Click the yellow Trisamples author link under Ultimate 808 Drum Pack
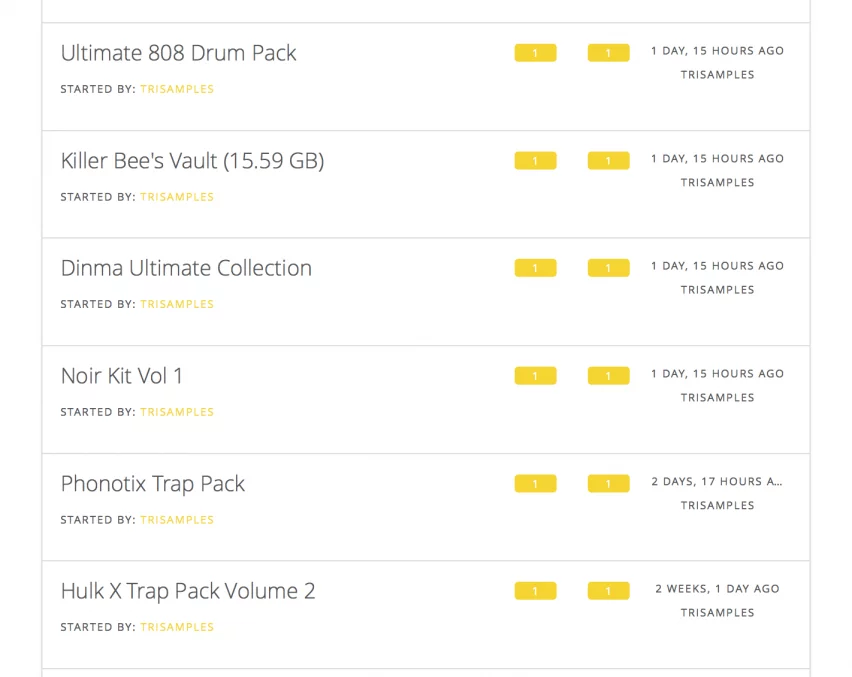The height and width of the screenshot is (677, 852). [177, 89]
